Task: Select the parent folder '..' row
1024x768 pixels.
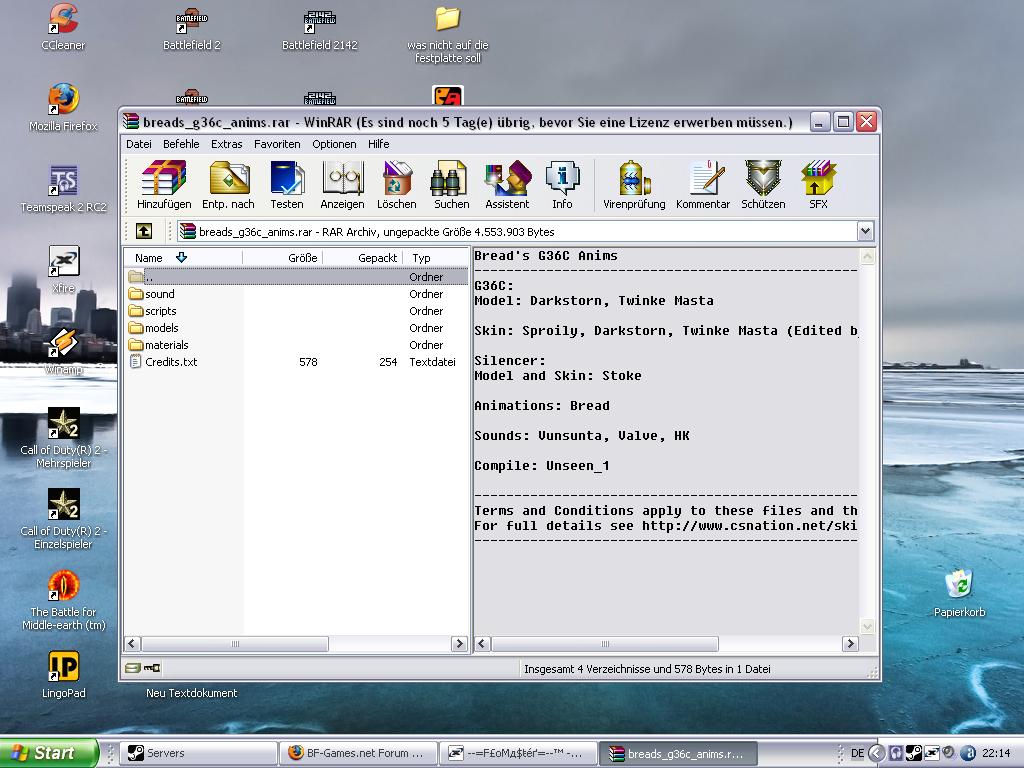Action: pos(296,277)
